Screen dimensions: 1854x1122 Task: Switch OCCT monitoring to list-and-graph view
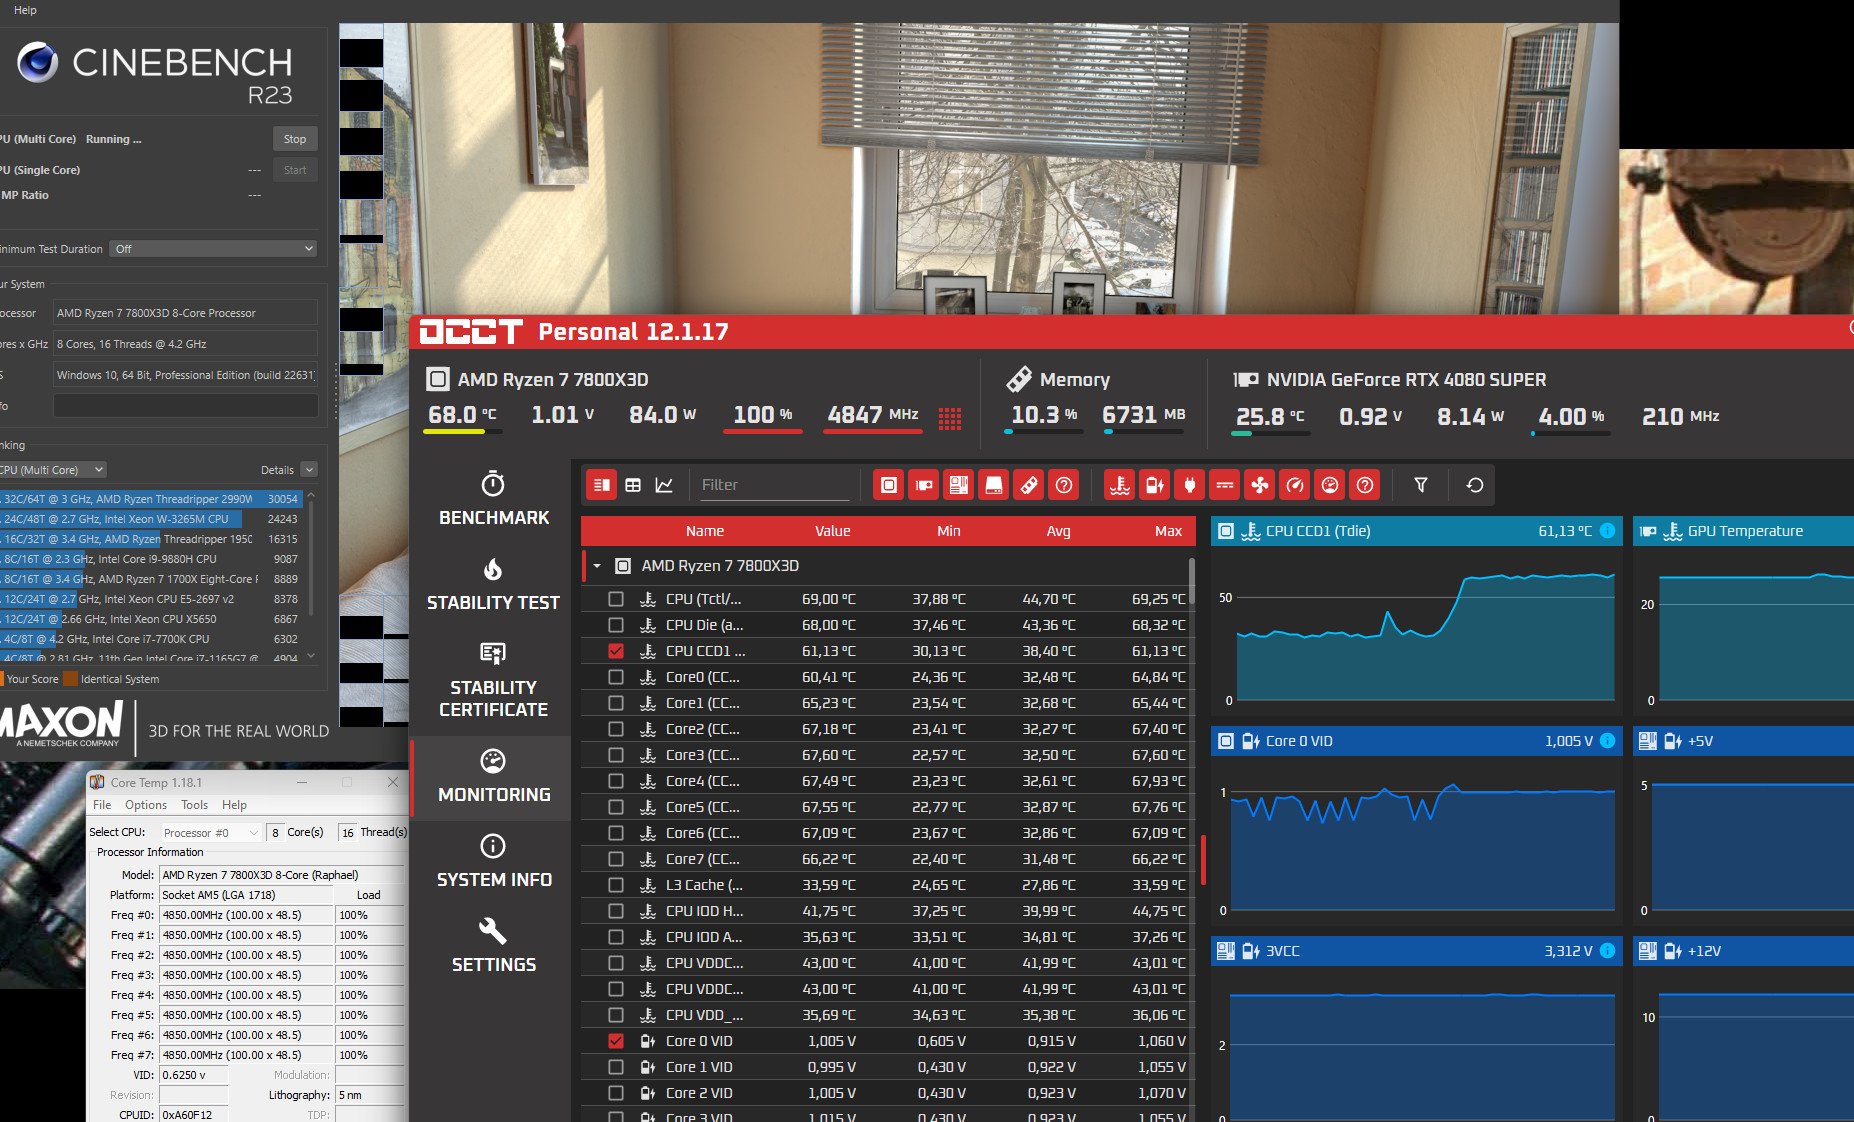(602, 485)
